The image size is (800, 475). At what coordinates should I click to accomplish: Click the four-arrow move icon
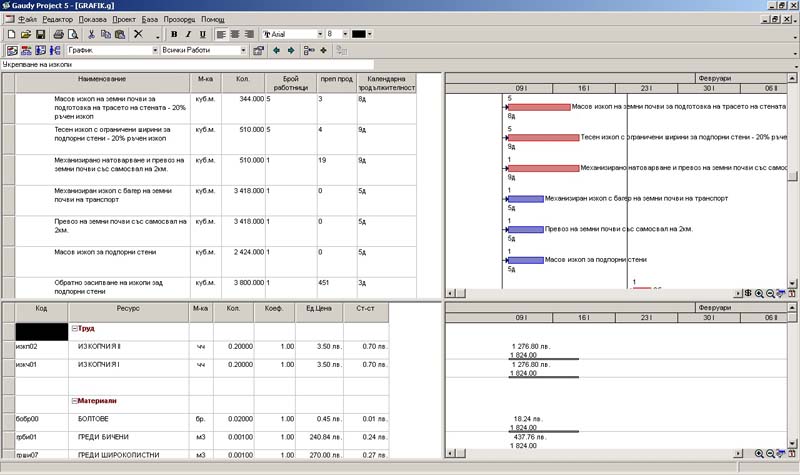(323, 50)
